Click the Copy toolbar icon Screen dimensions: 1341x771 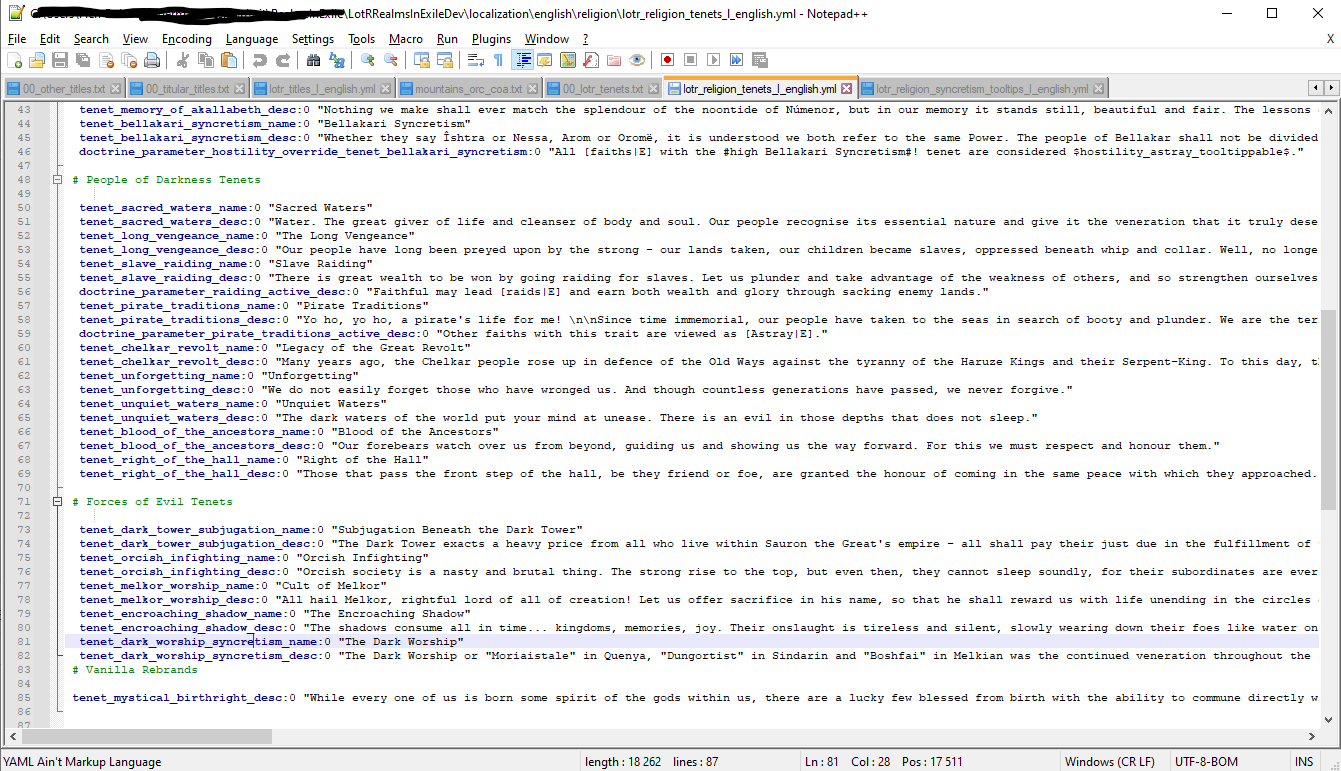click(x=206, y=60)
